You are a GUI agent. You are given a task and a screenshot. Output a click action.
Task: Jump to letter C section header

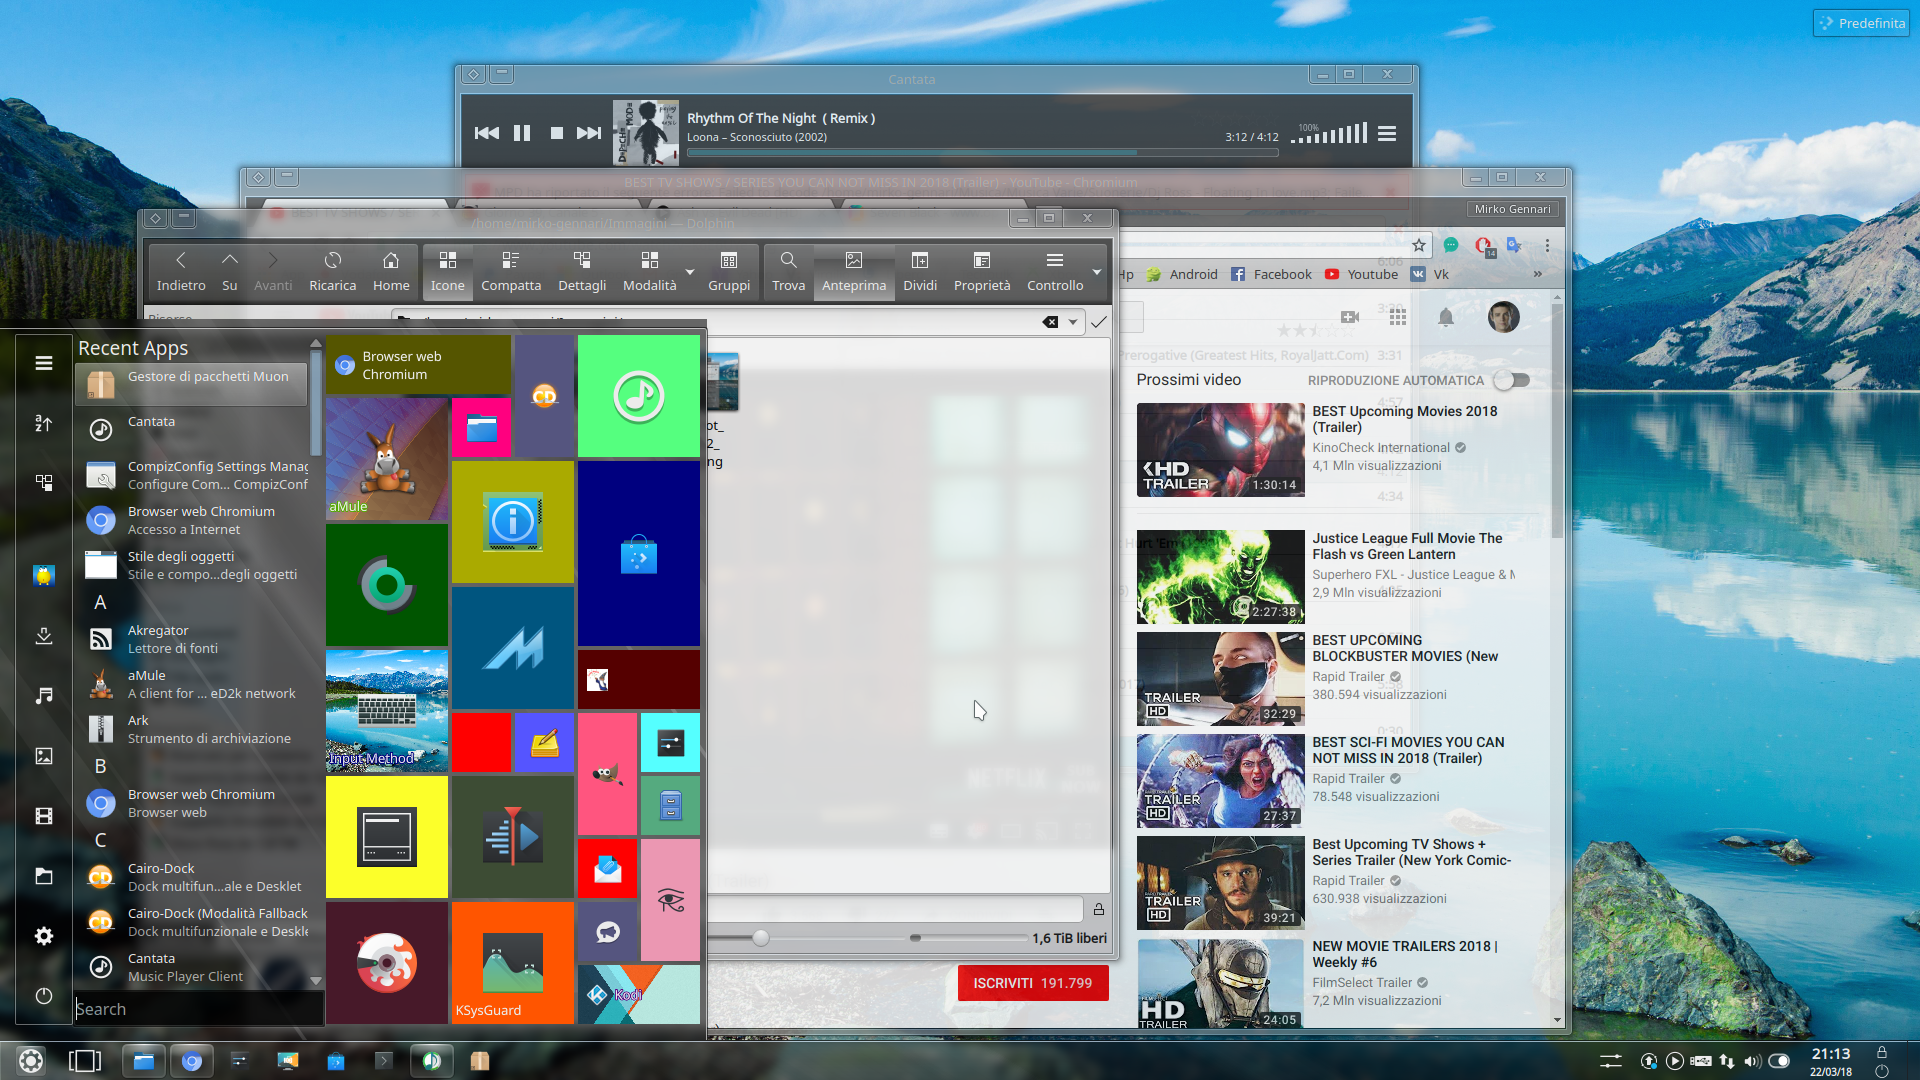pos(100,840)
